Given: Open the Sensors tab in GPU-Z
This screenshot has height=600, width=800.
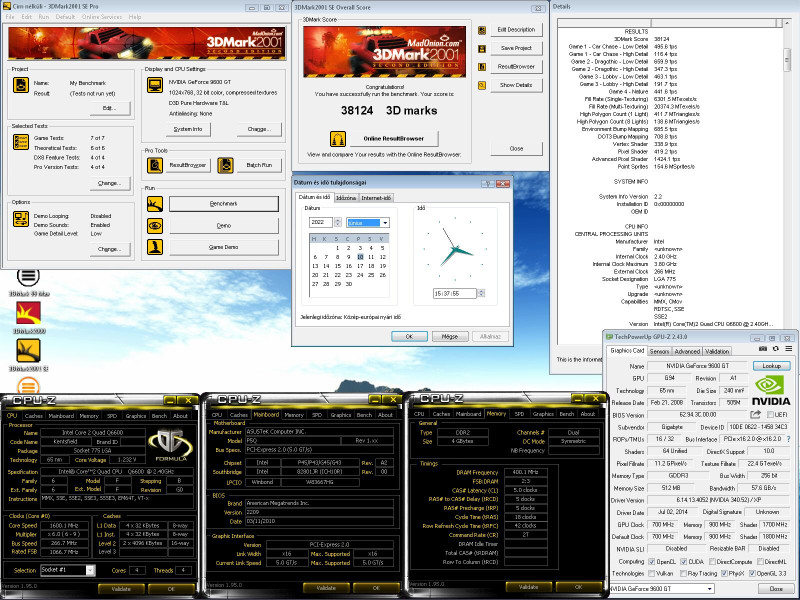Looking at the screenshot, I should pyautogui.click(x=659, y=352).
